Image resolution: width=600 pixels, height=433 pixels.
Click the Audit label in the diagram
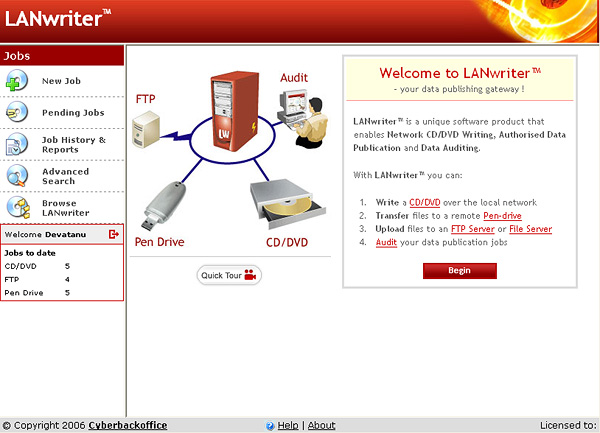click(x=294, y=78)
